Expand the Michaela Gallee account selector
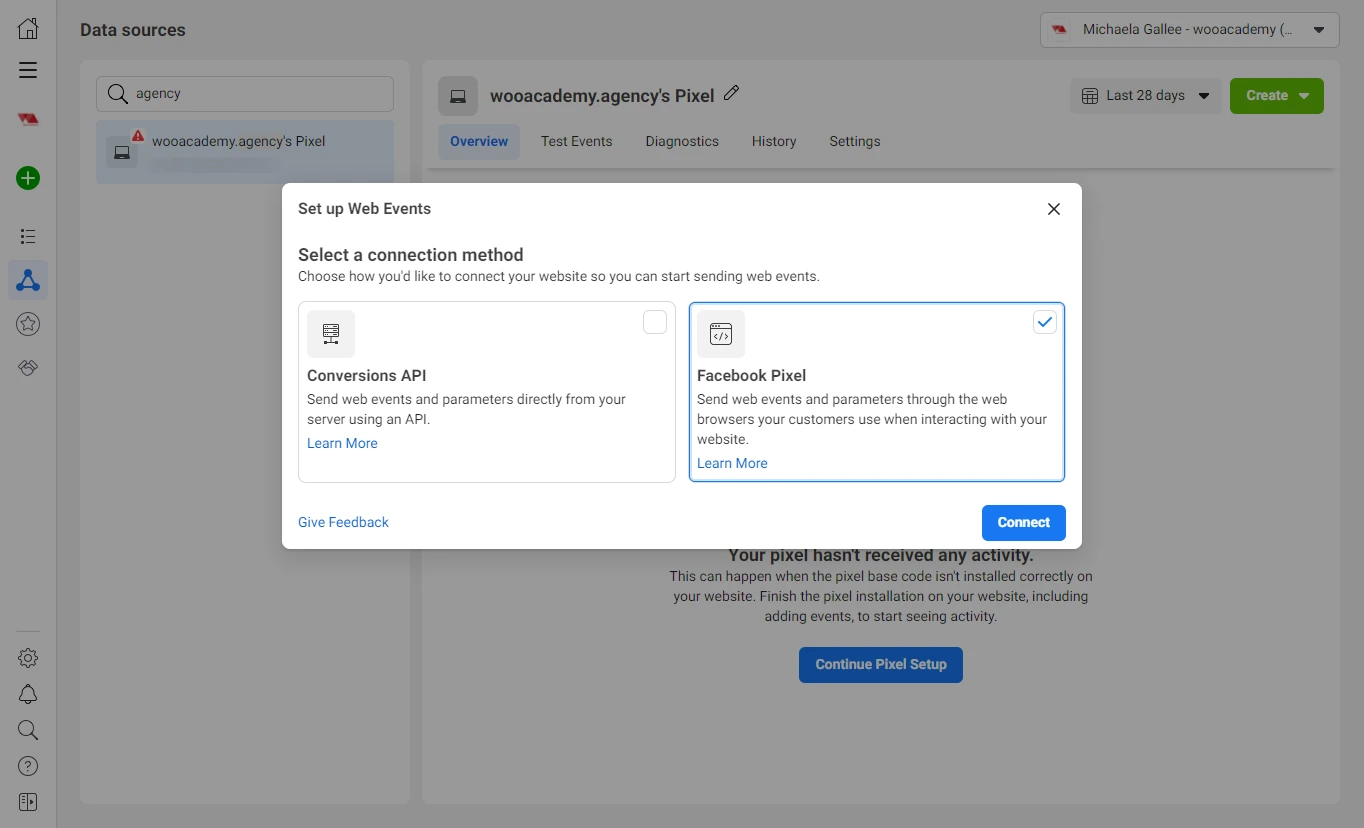 (x=1189, y=30)
